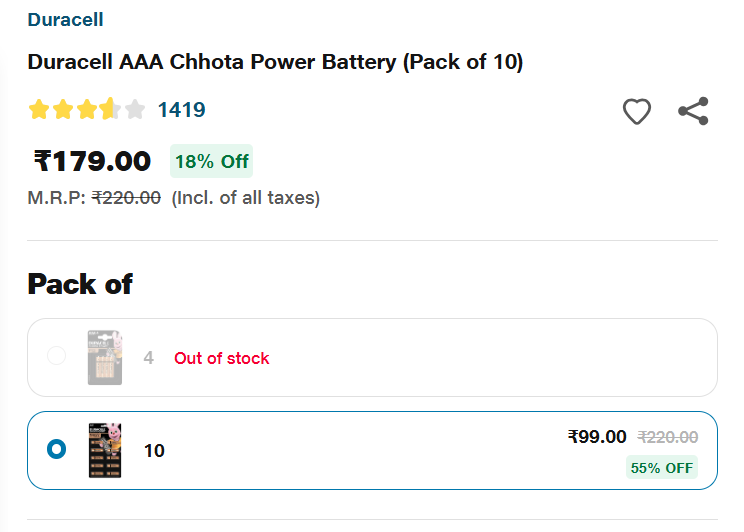Click the product title text

(x=275, y=62)
